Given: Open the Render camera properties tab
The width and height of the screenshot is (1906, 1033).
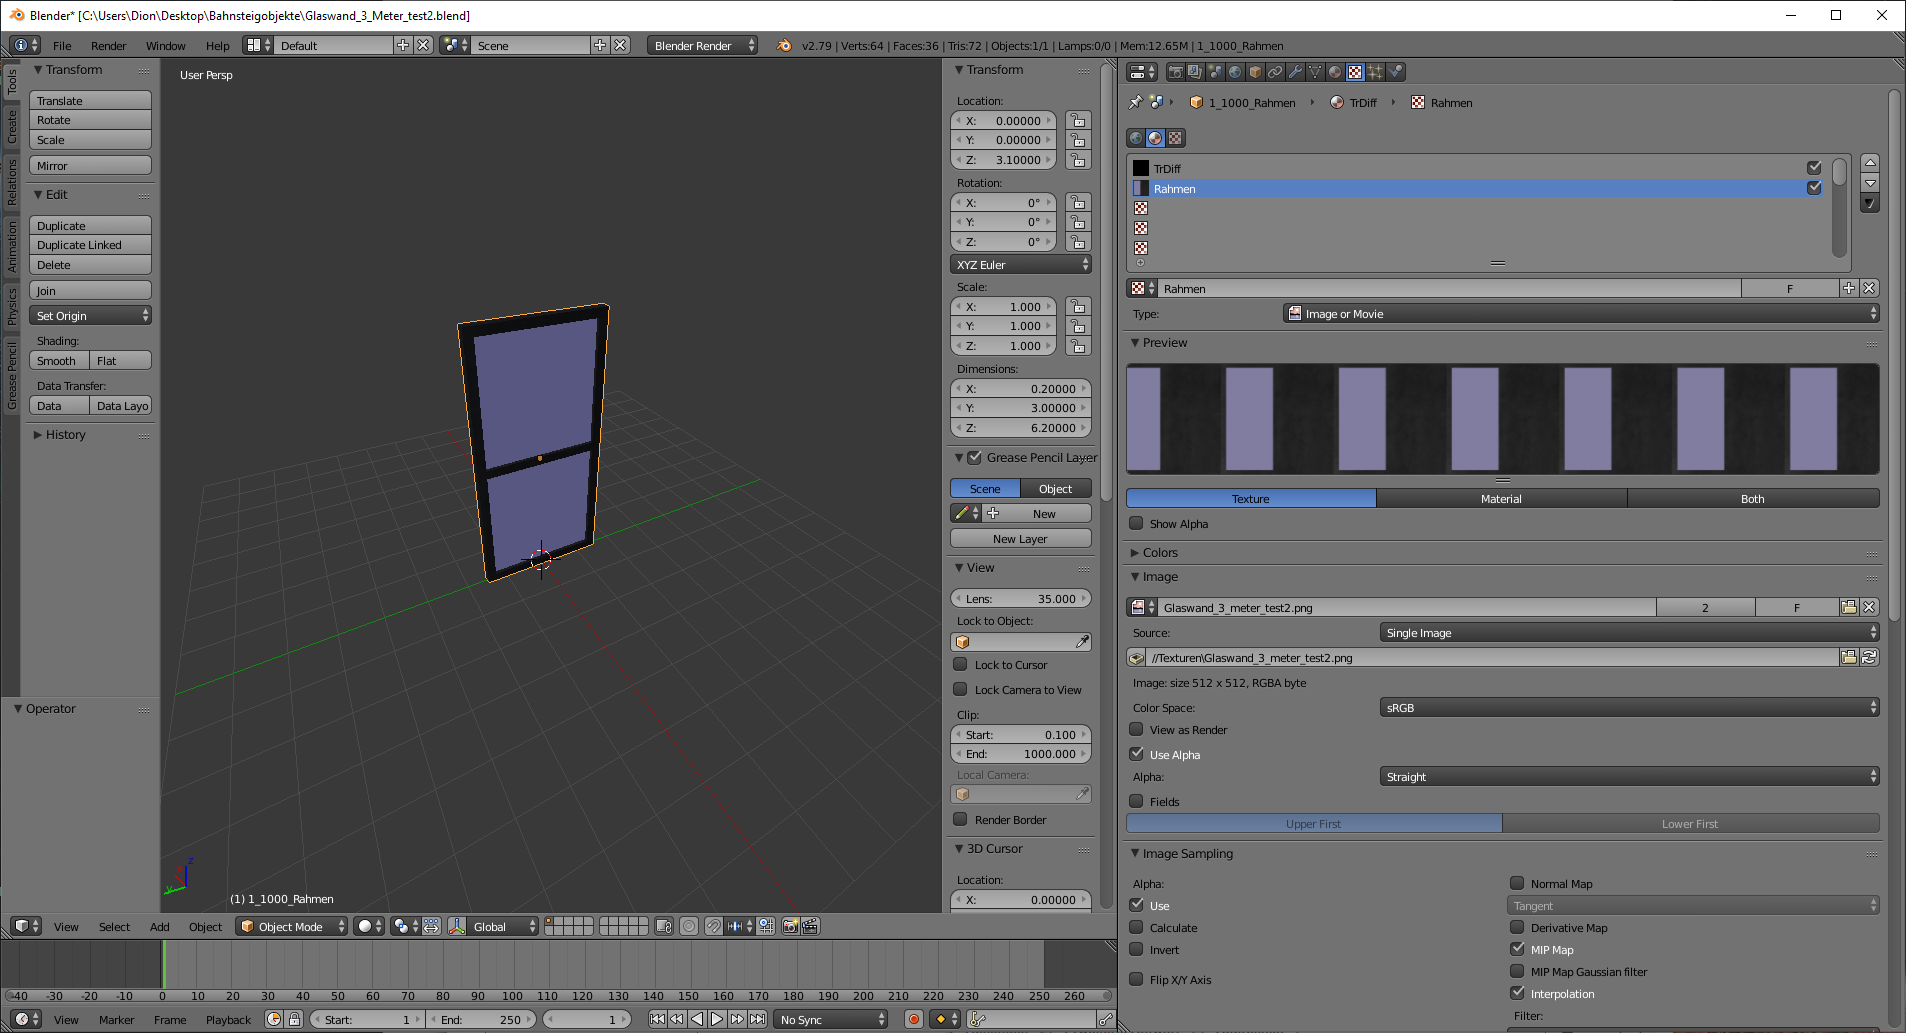Looking at the screenshot, I should [x=1175, y=72].
